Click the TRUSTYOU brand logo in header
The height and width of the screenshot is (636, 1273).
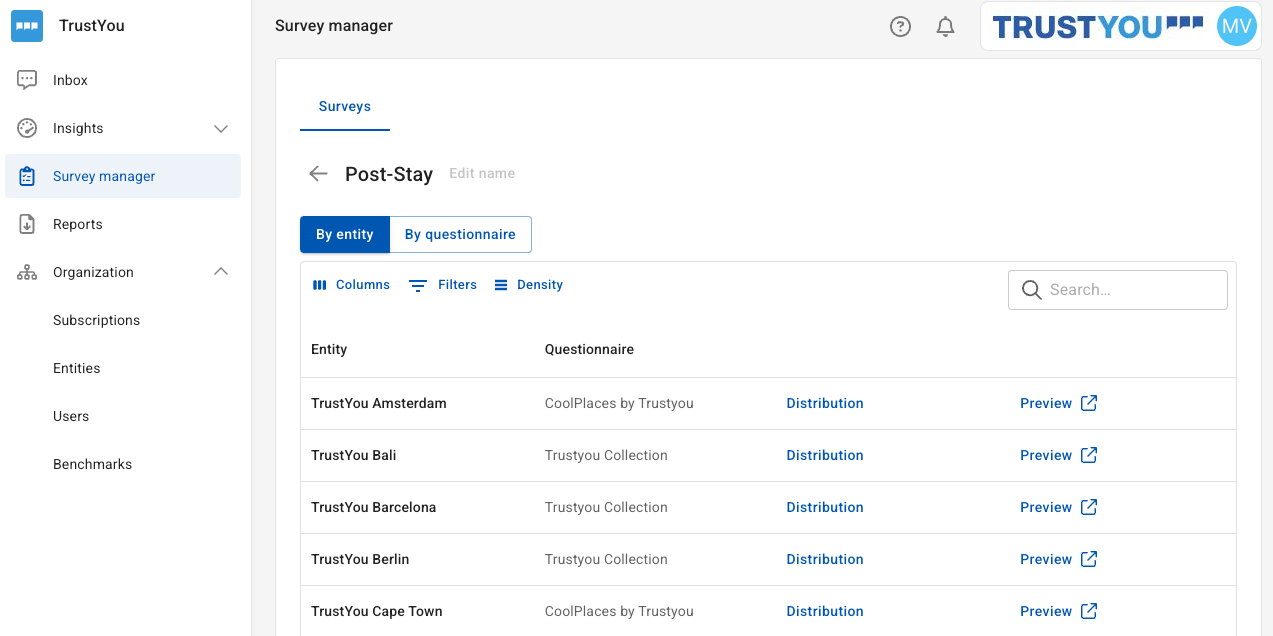point(1098,26)
